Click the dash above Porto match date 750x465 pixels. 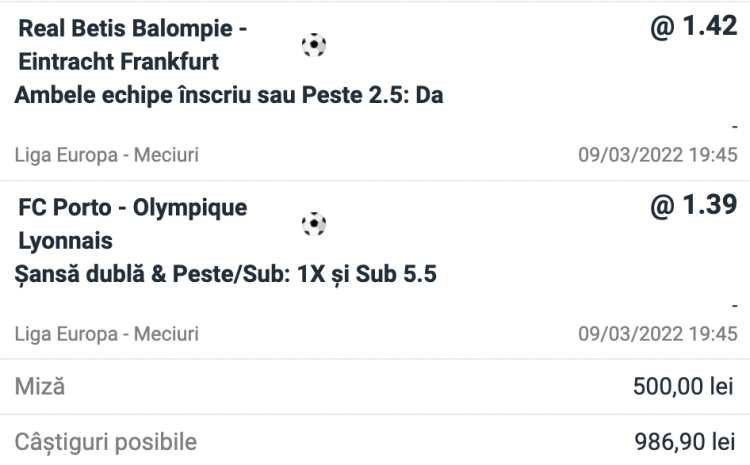coord(734,306)
